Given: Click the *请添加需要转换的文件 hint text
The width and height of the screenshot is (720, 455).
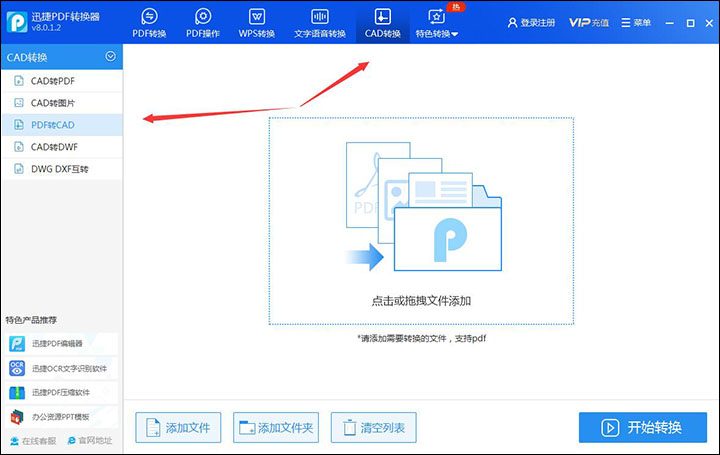Looking at the screenshot, I should point(422,338).
